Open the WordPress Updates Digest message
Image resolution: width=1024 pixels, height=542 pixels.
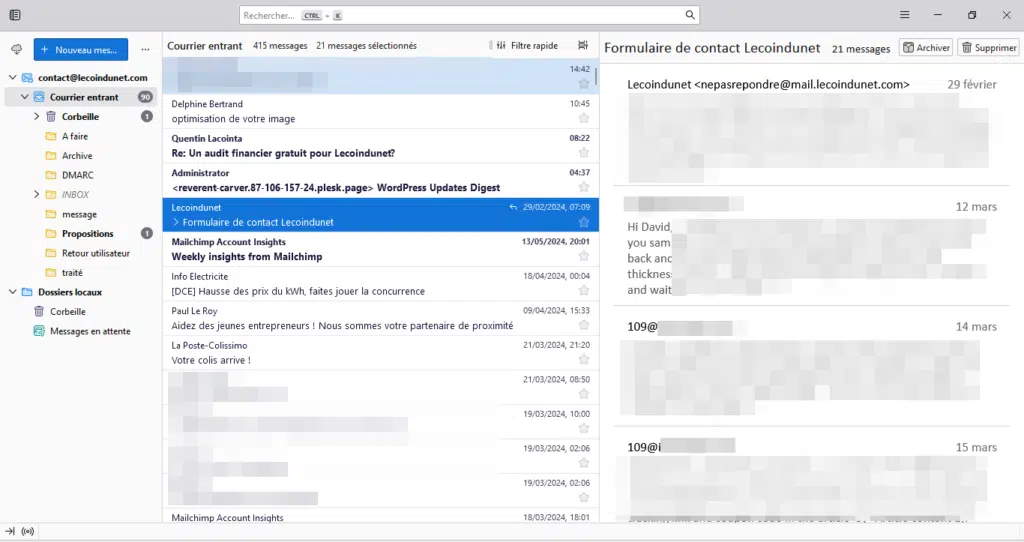pyautogui.click(x=380, y=180)
